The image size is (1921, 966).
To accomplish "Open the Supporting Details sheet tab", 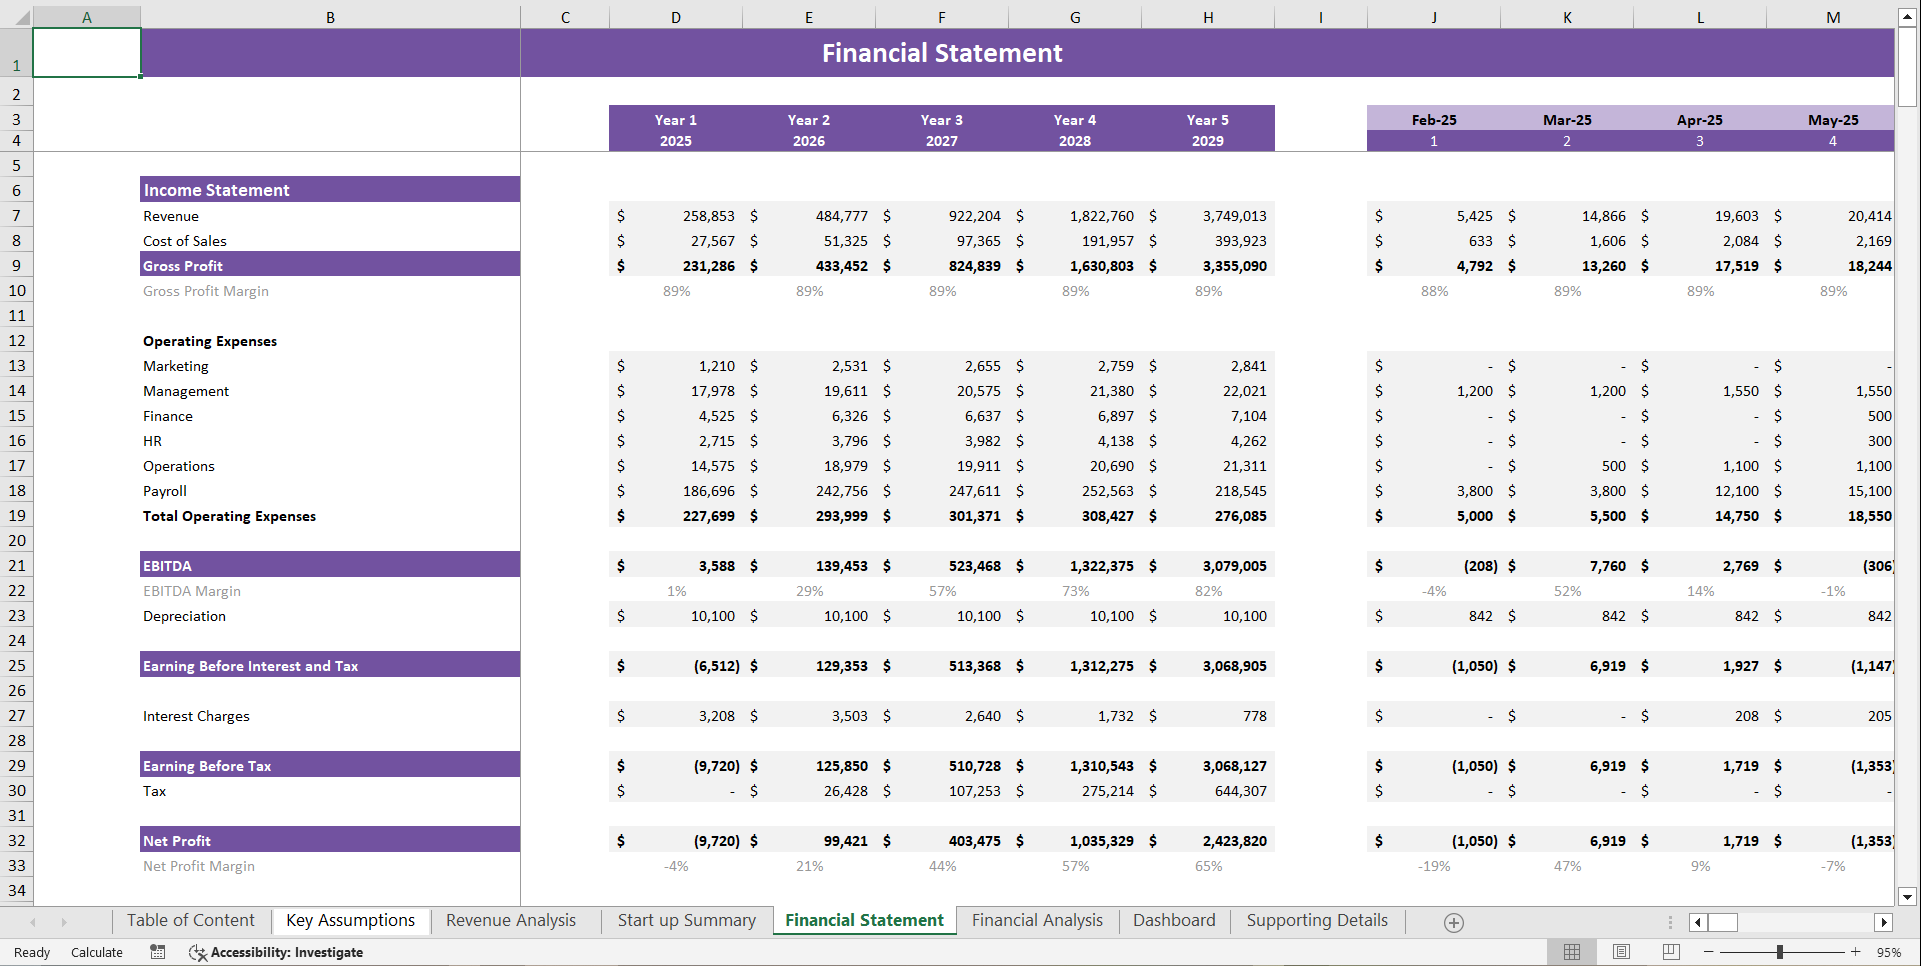I will pyautogui.click(x=1316, y=920).
